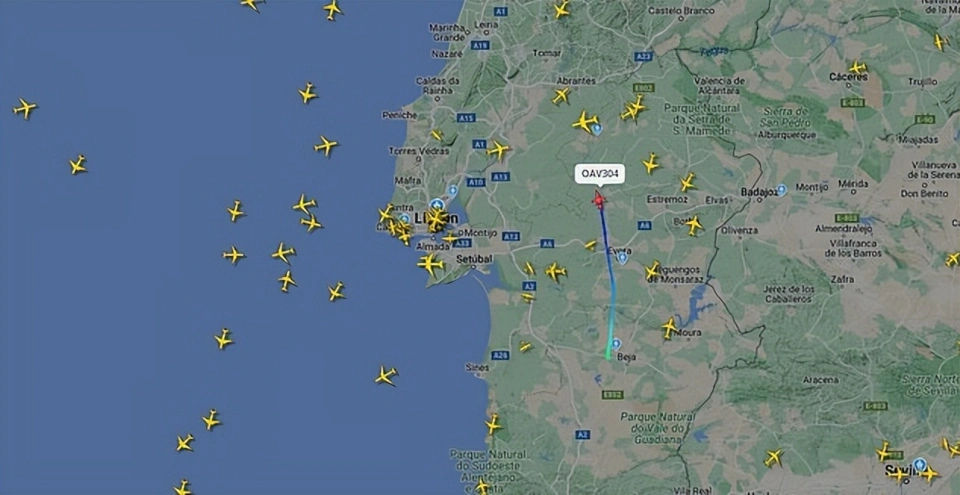
Task: Click the plane south of Abrantes
Action: (560, 96)
